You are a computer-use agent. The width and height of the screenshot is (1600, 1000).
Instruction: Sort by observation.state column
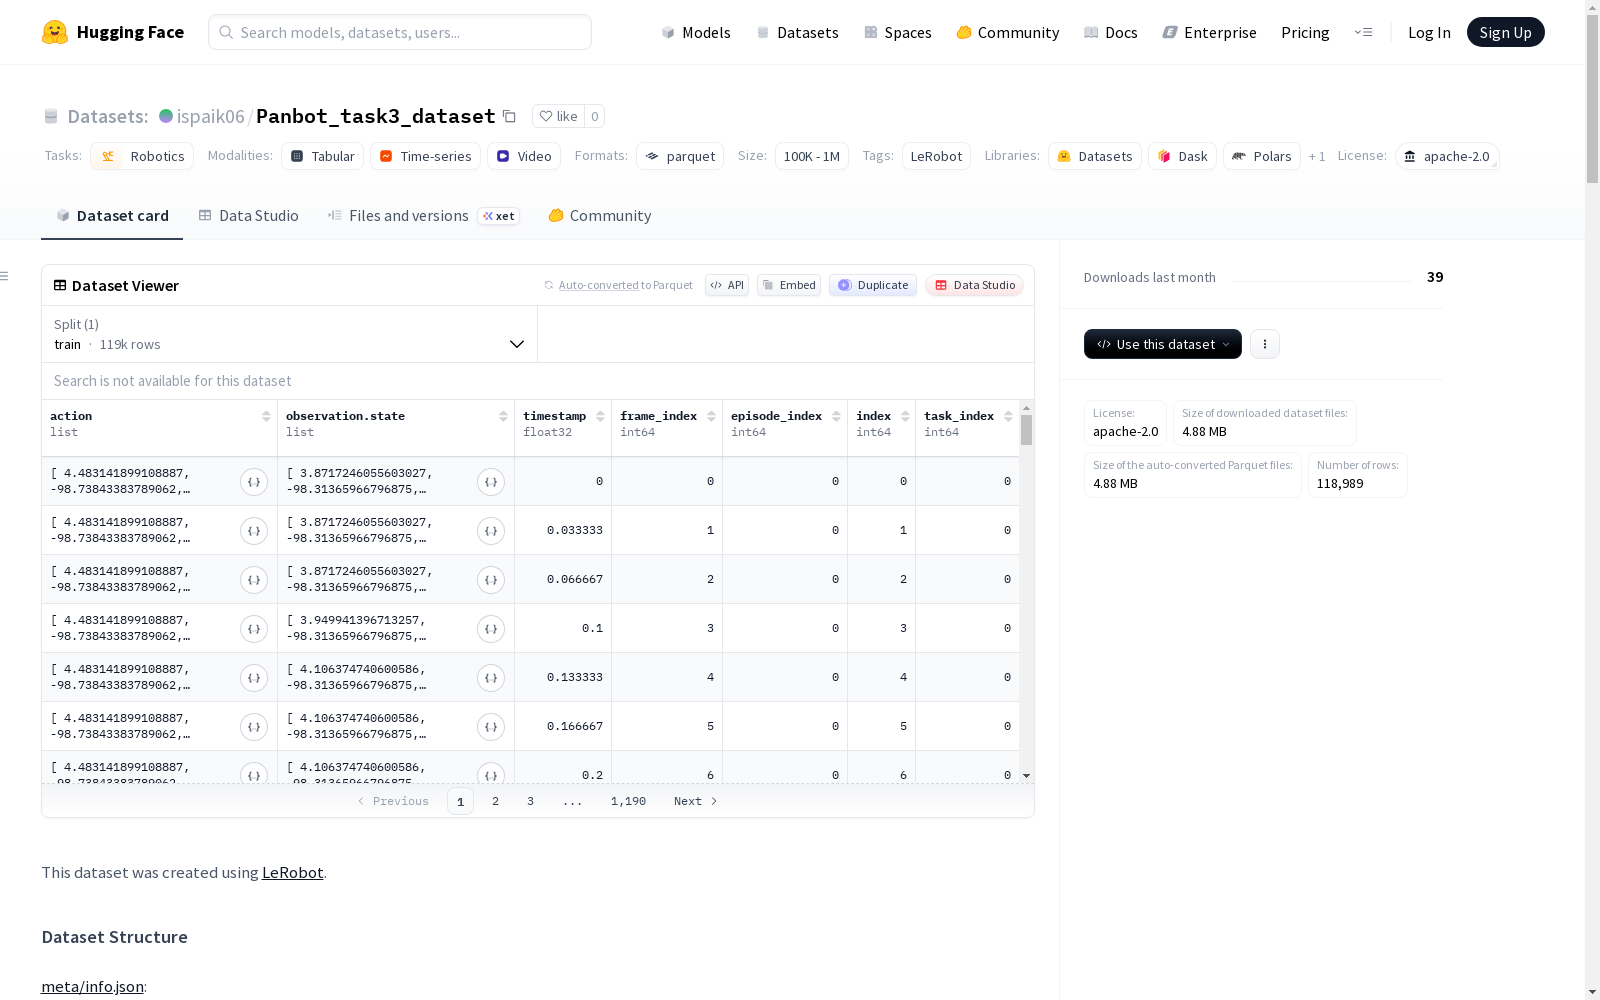(503, 416)
